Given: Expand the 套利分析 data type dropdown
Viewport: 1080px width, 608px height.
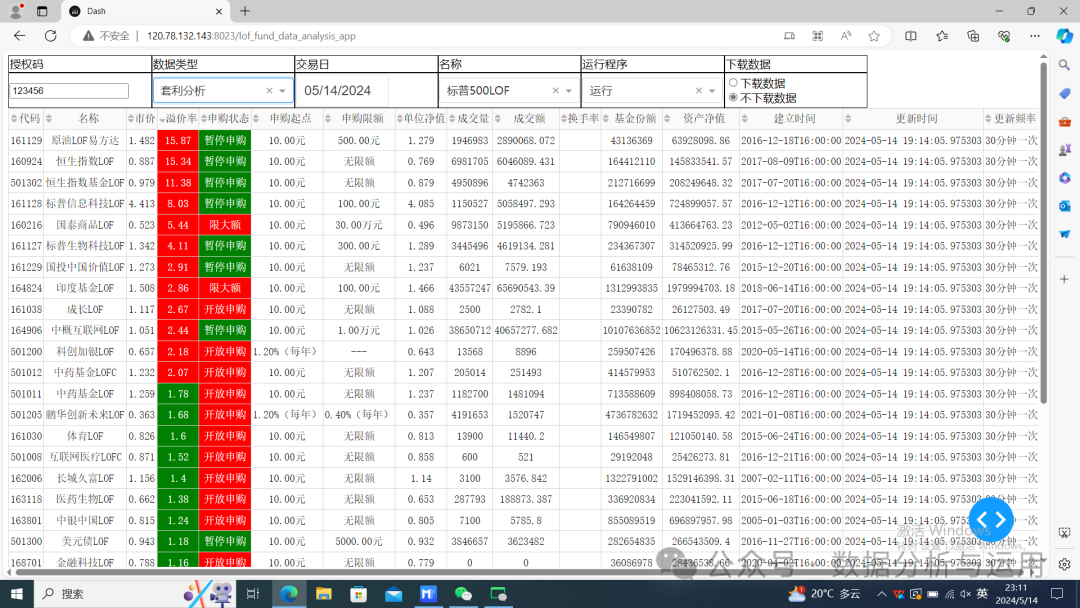Looking at the screenshot, I should click(x=282, y=91).
